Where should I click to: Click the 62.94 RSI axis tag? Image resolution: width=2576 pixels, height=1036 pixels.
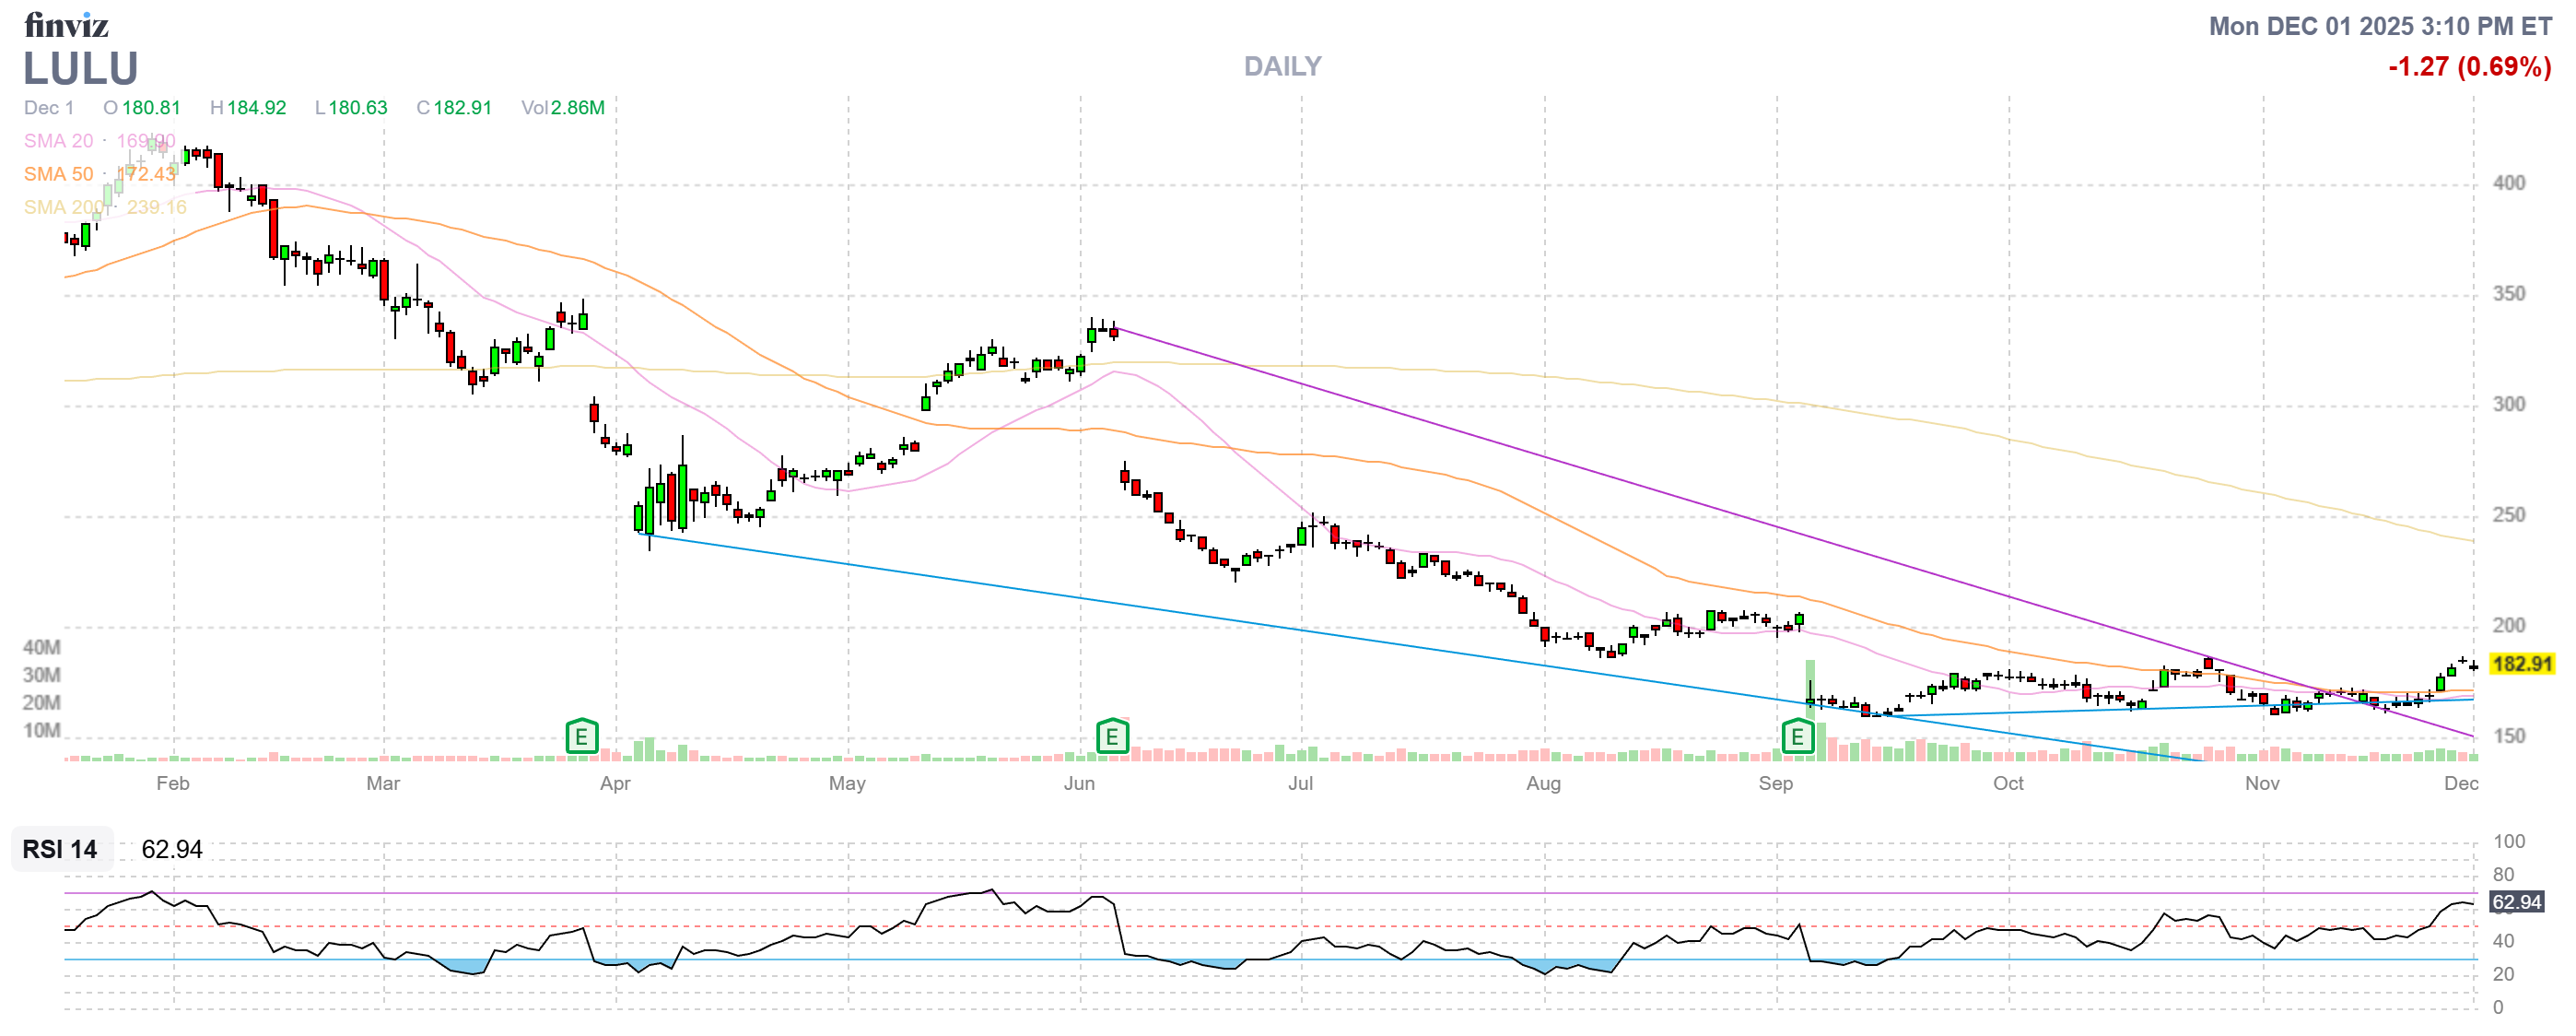[x=2516, y=902]
